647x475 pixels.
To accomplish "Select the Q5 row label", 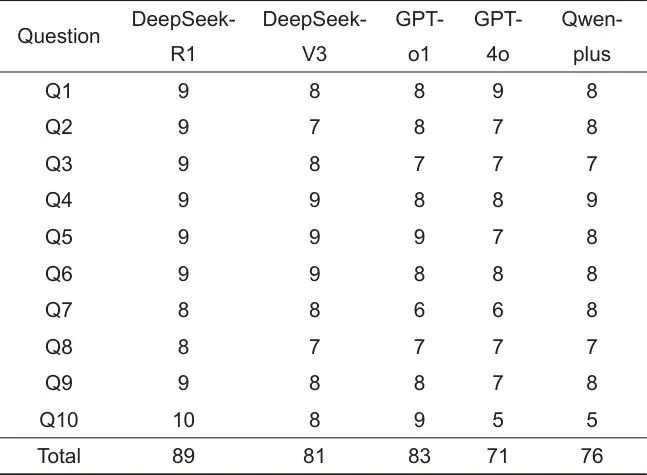I will (60, 238).
